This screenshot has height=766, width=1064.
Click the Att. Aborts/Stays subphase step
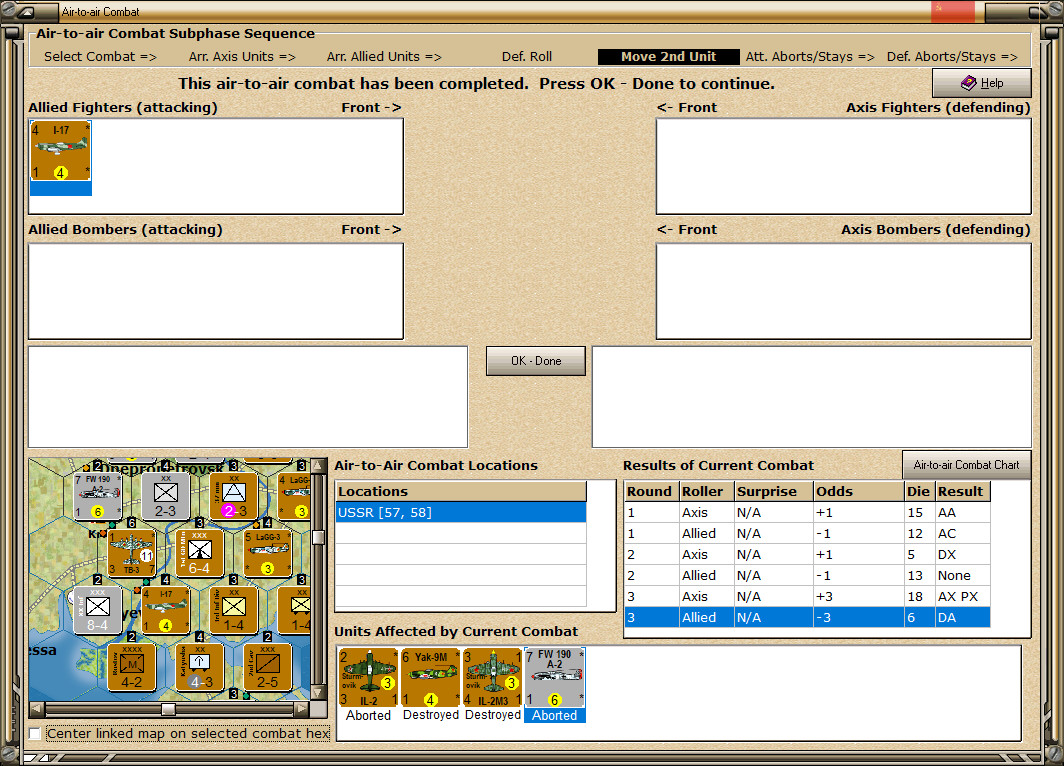pyautogui.click(x=810, y=57)
